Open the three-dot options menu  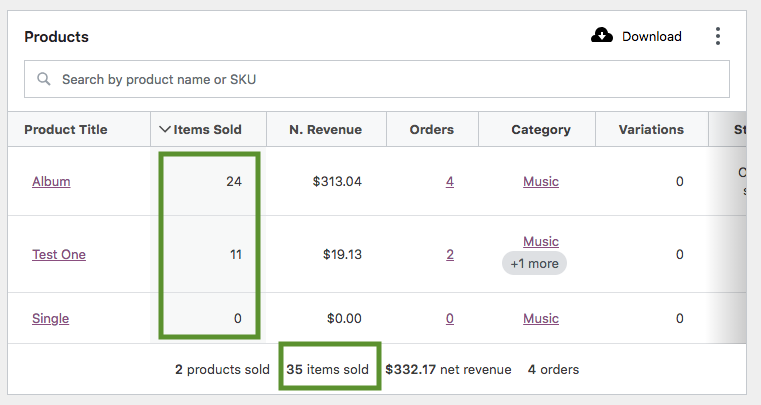[718, 36]
